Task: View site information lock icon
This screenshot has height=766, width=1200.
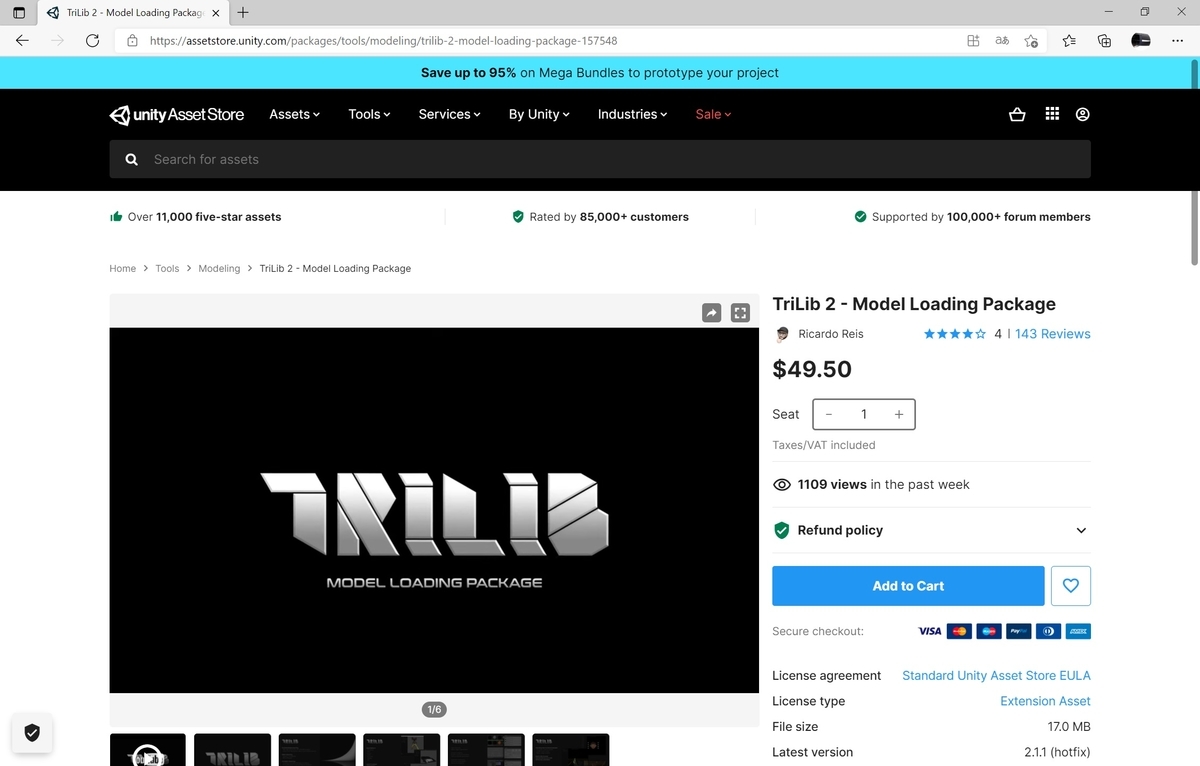Action: [132, 41]
